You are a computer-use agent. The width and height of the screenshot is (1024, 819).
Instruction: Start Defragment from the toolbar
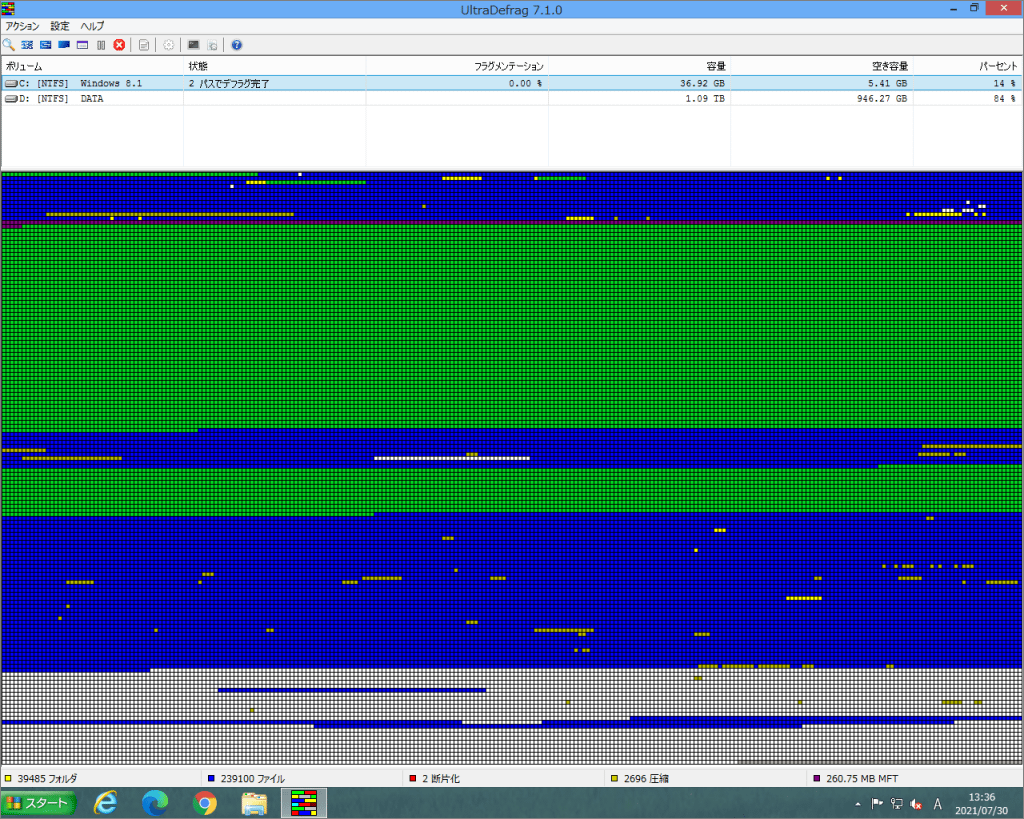27,45
